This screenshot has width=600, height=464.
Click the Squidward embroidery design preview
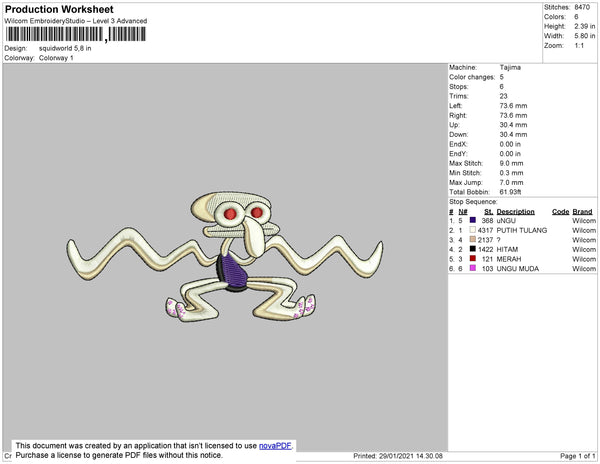point(225,256)
